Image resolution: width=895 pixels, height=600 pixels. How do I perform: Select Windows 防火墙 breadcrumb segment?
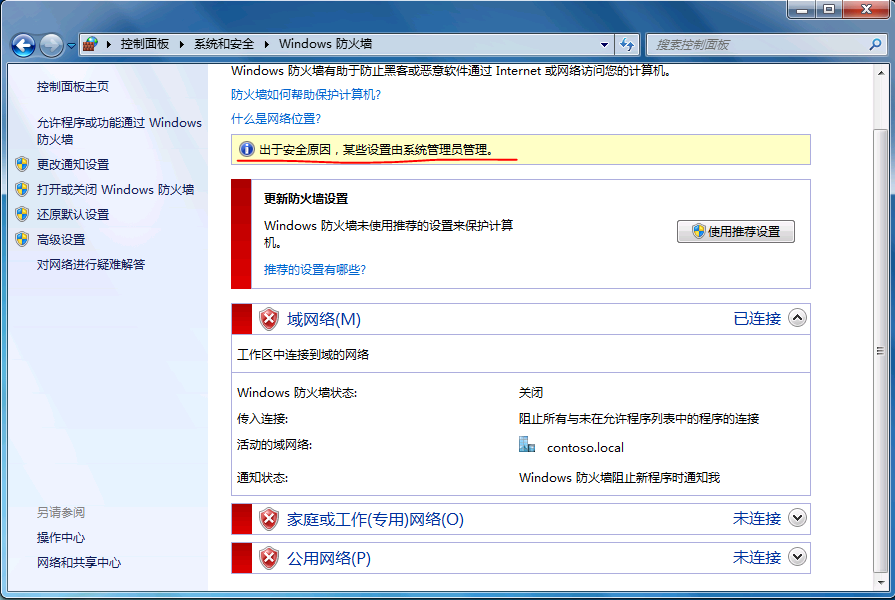point(325,44)
